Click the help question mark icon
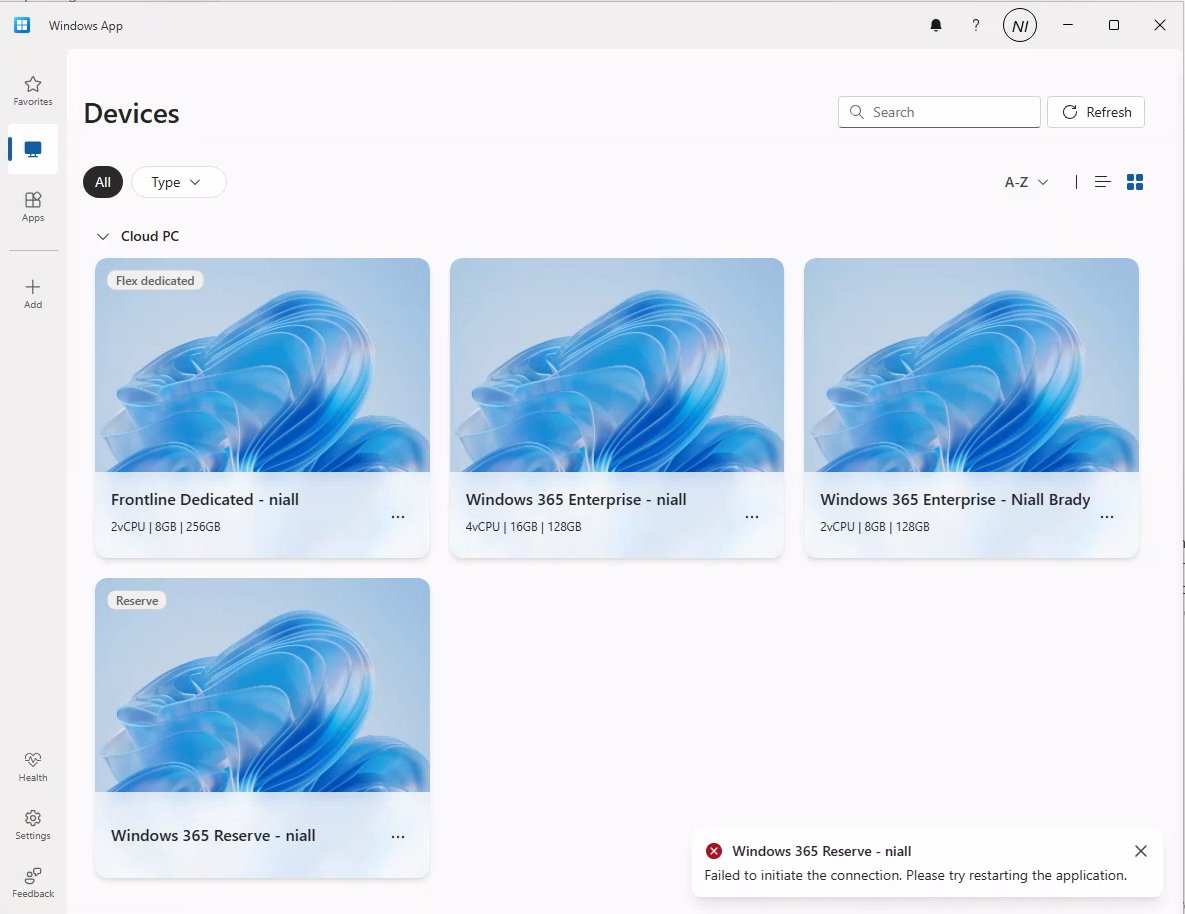Image resolution: width=1185 pixels, height=914 pixels. tap(976, 25)
